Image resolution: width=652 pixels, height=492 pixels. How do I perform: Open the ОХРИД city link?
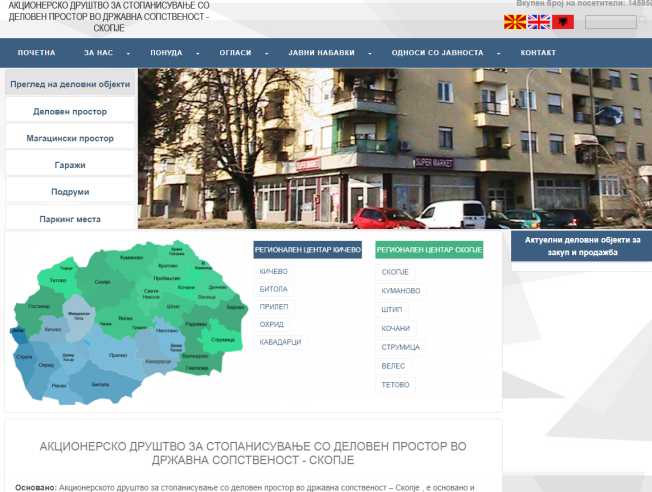272,324
